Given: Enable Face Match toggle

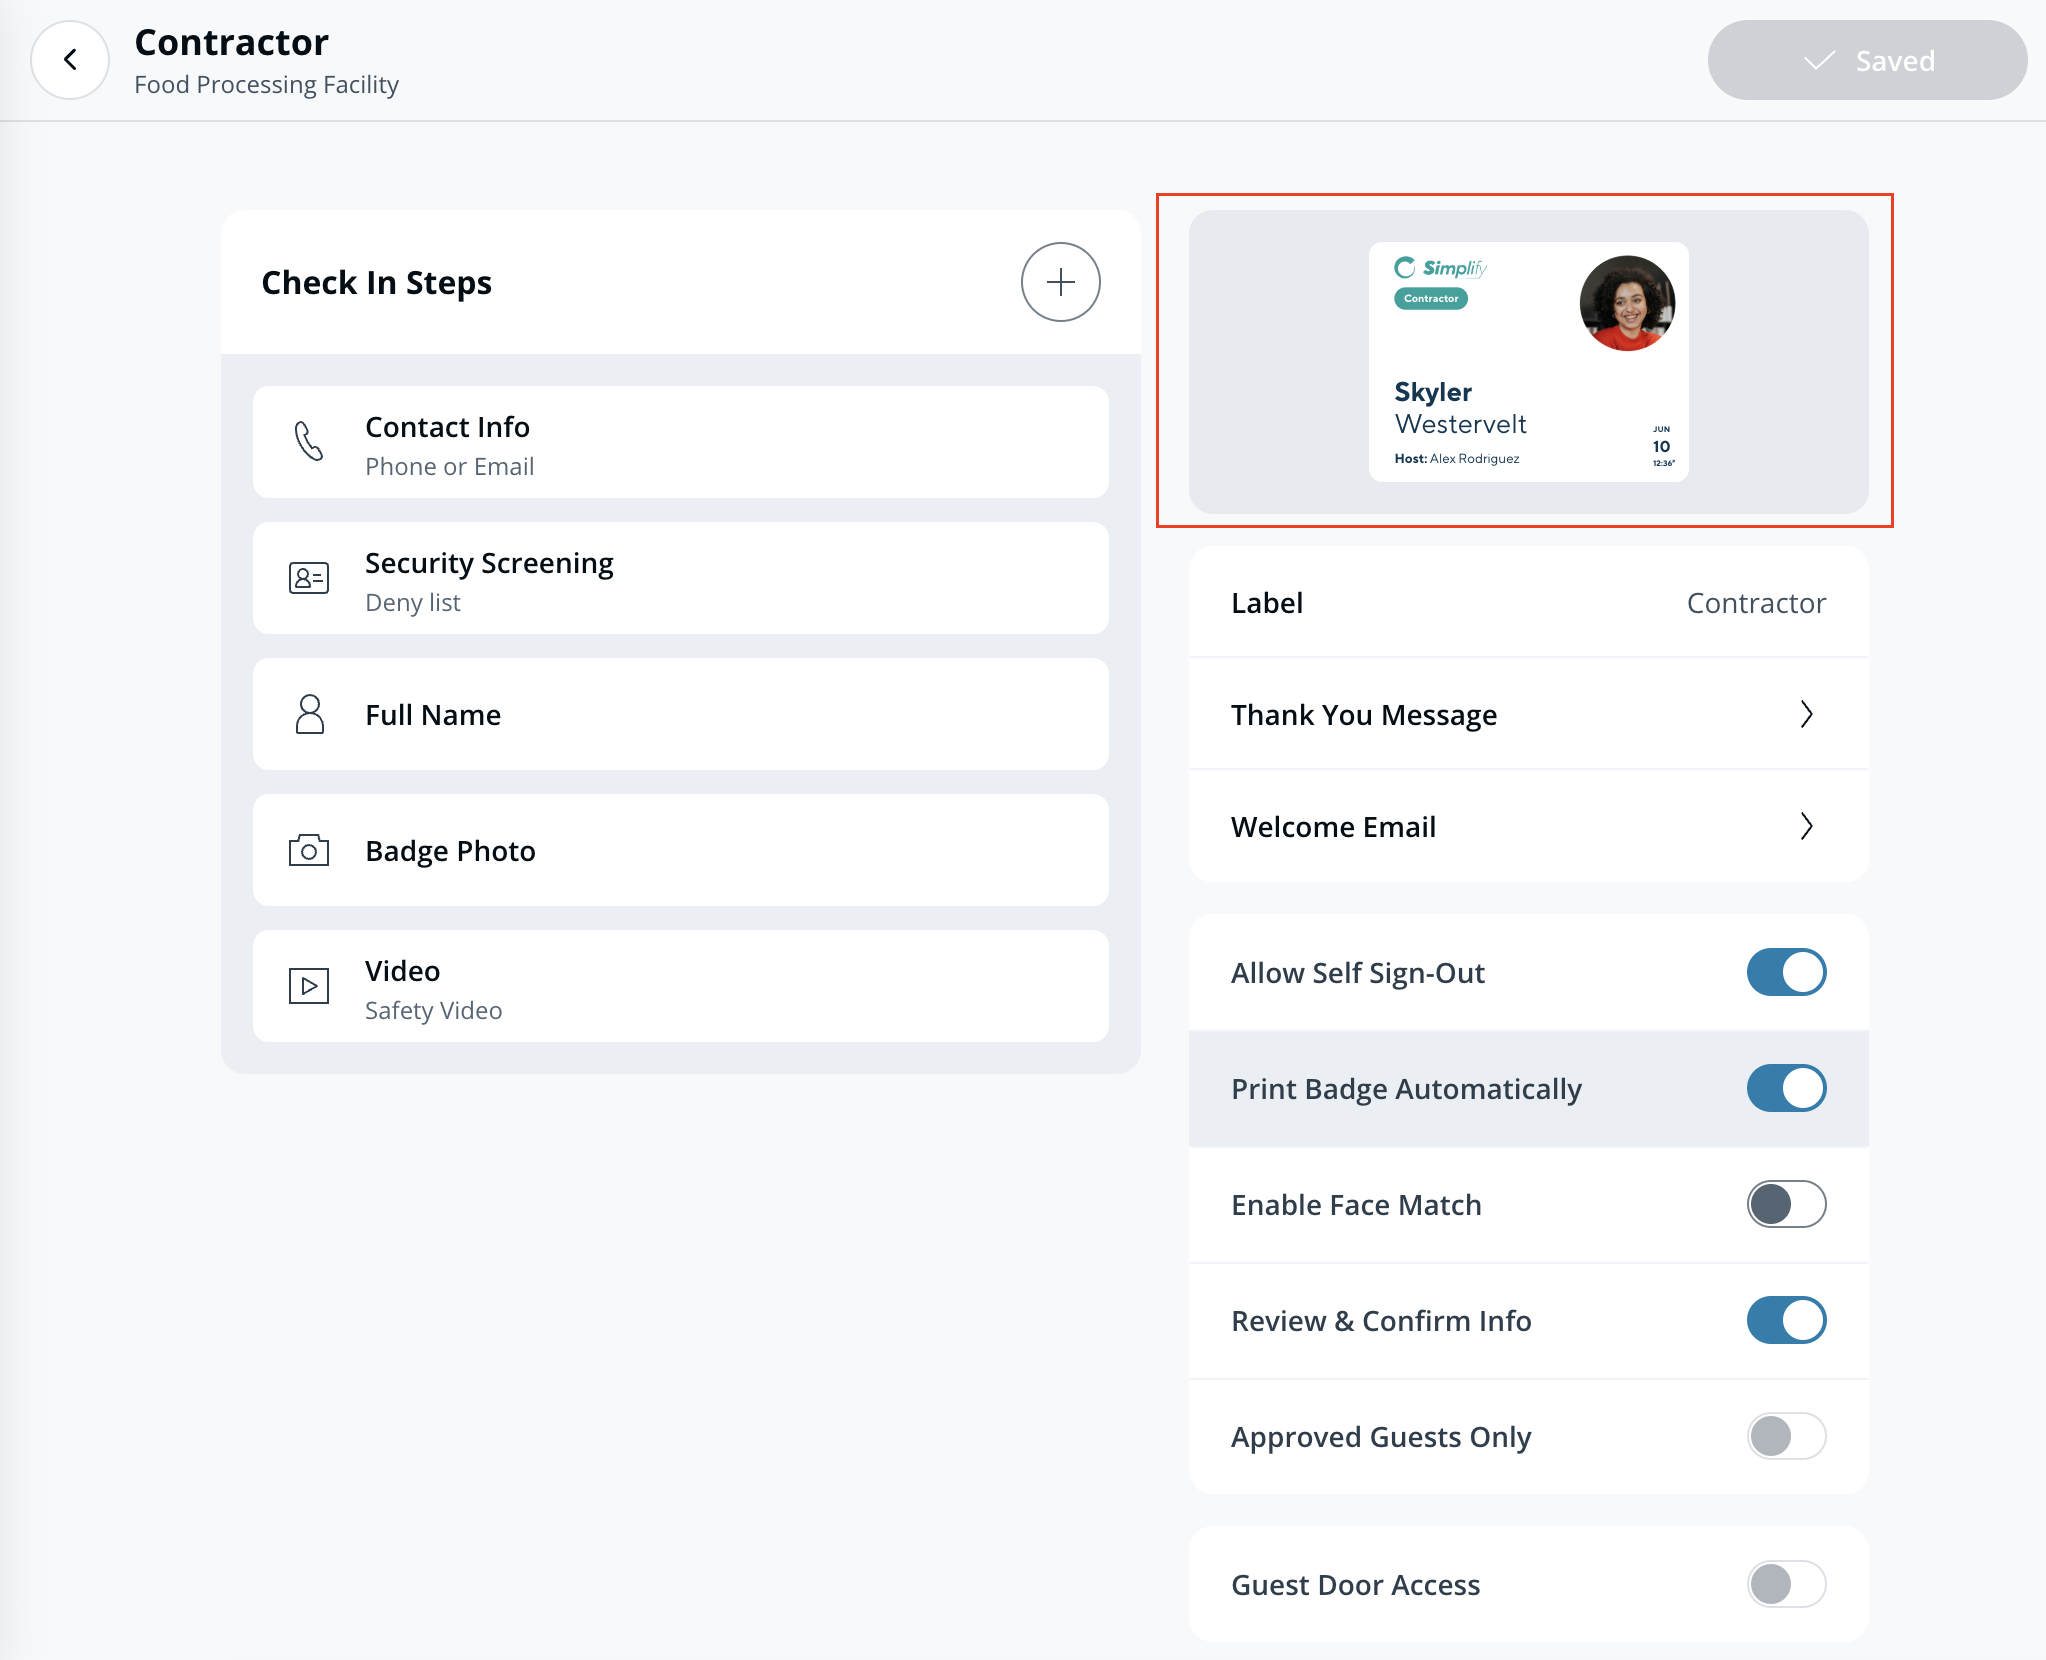Looking at the screenshot, I should [x=1786, y=1204].
